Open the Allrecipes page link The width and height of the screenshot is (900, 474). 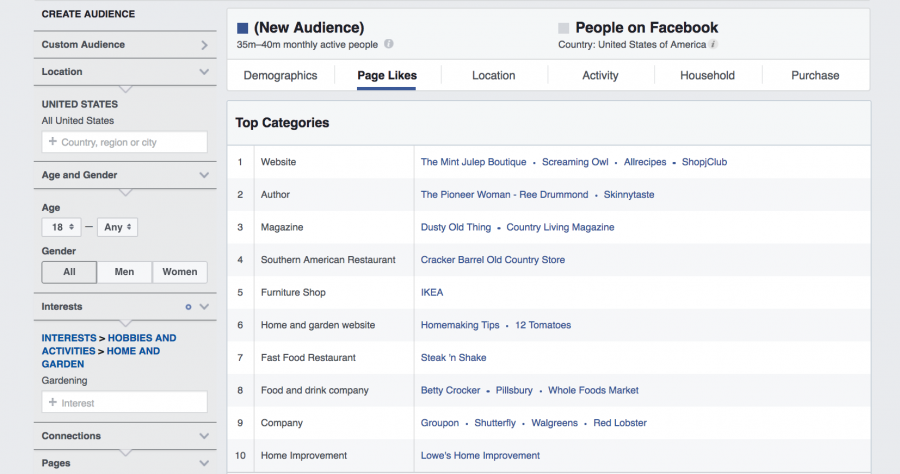point(645,162)
